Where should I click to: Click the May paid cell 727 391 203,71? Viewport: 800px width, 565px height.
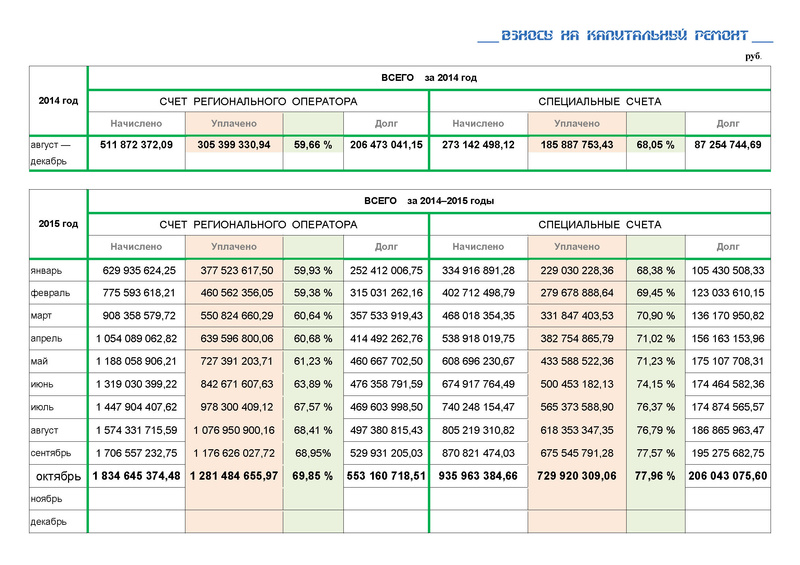point(233,361)
